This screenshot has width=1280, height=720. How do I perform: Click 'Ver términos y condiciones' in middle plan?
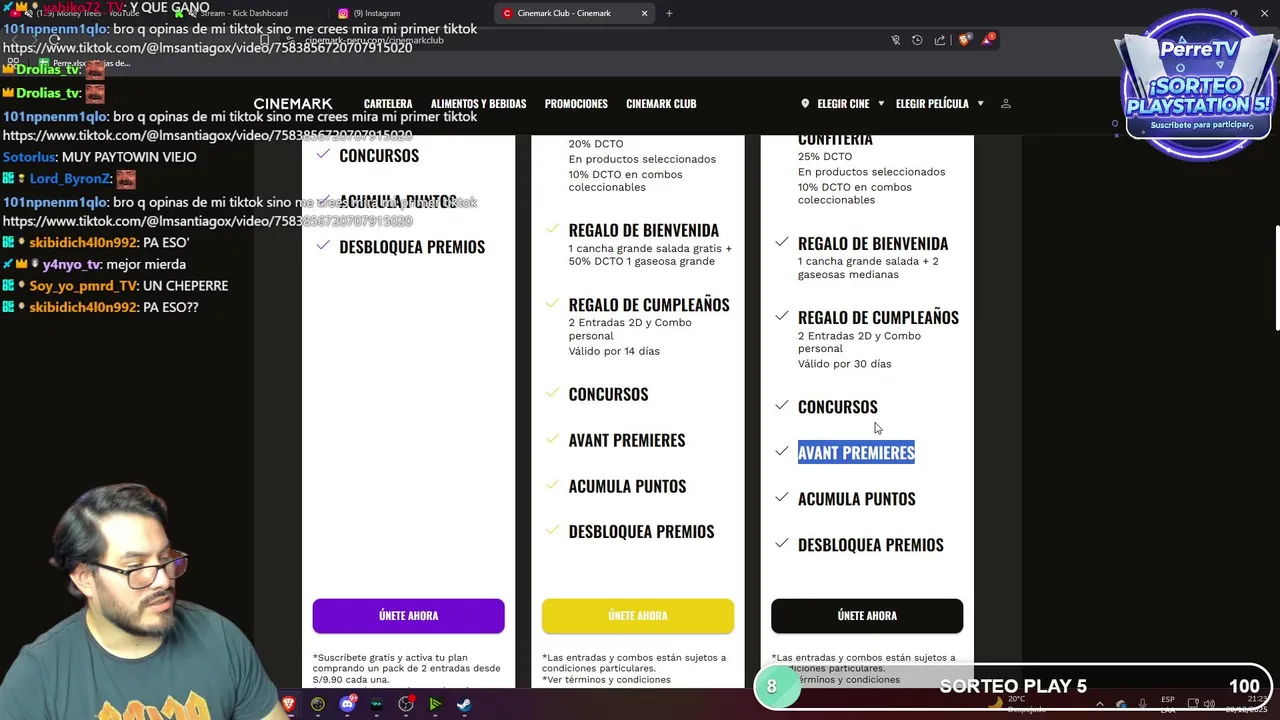click(606, 680)
